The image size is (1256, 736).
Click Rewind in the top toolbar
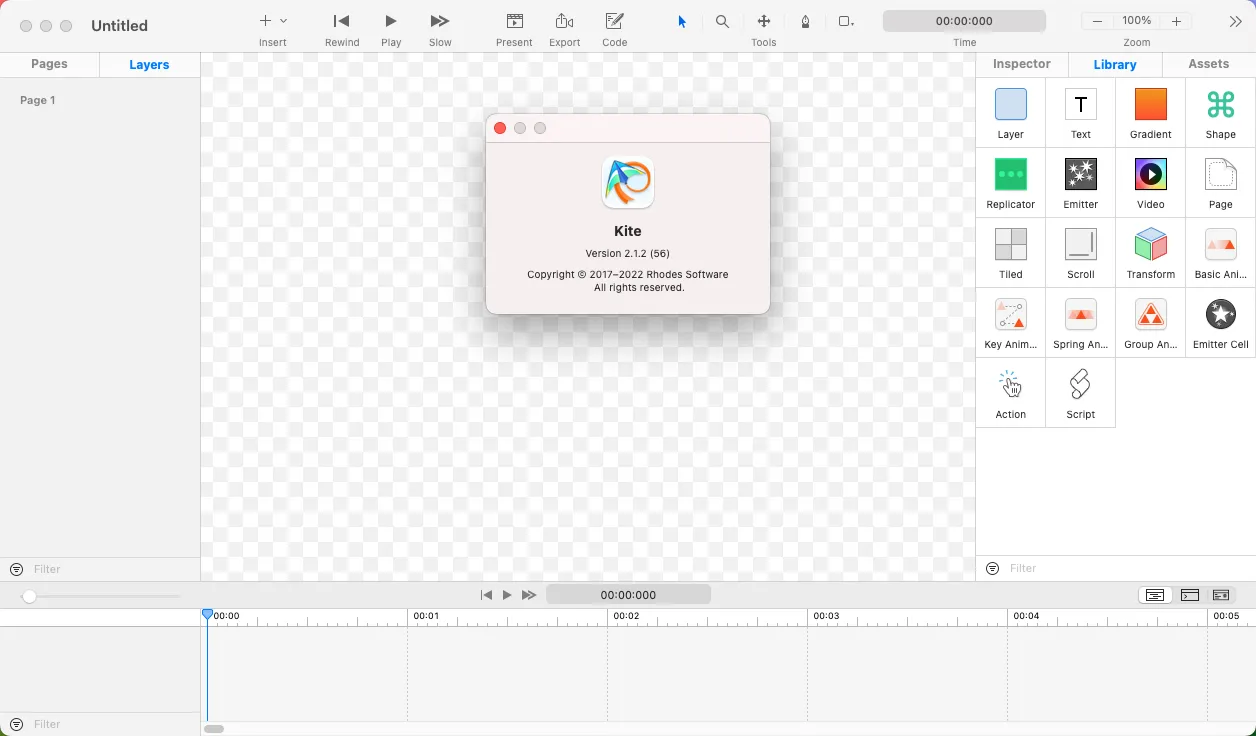[342, 21]
